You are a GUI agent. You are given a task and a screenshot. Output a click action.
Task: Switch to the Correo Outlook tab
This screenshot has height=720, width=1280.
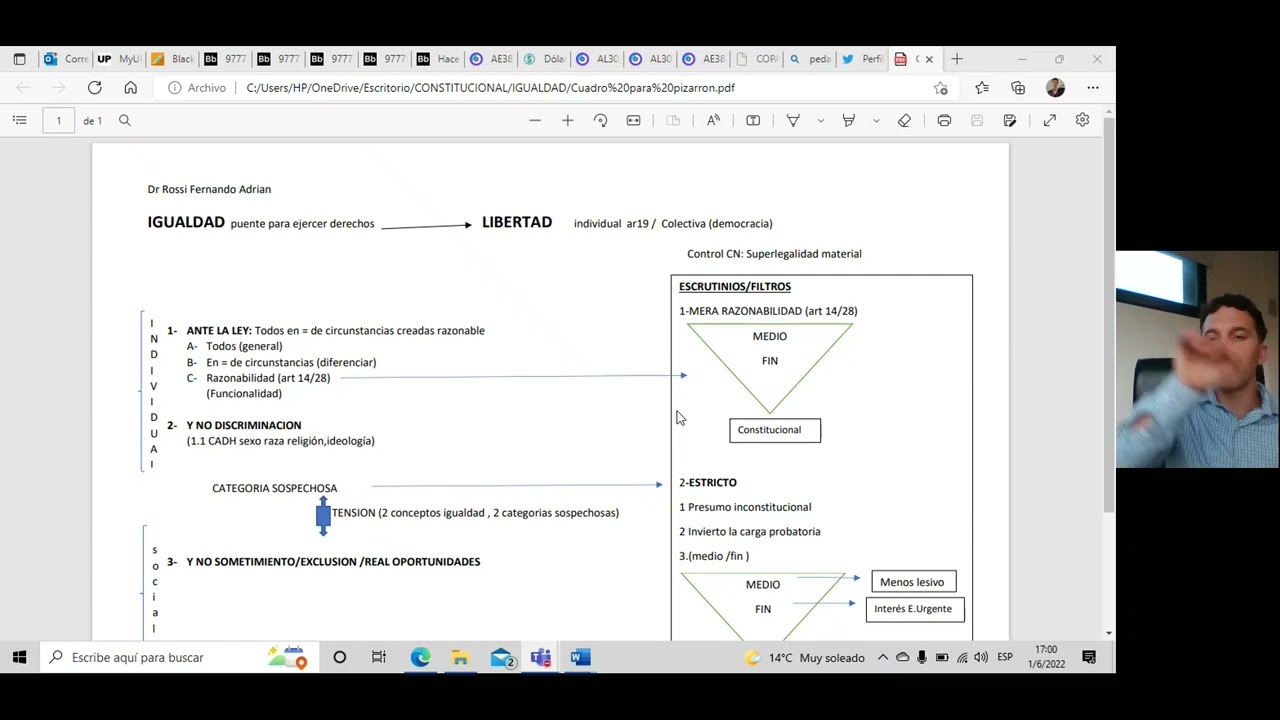[x=66, y=59]
